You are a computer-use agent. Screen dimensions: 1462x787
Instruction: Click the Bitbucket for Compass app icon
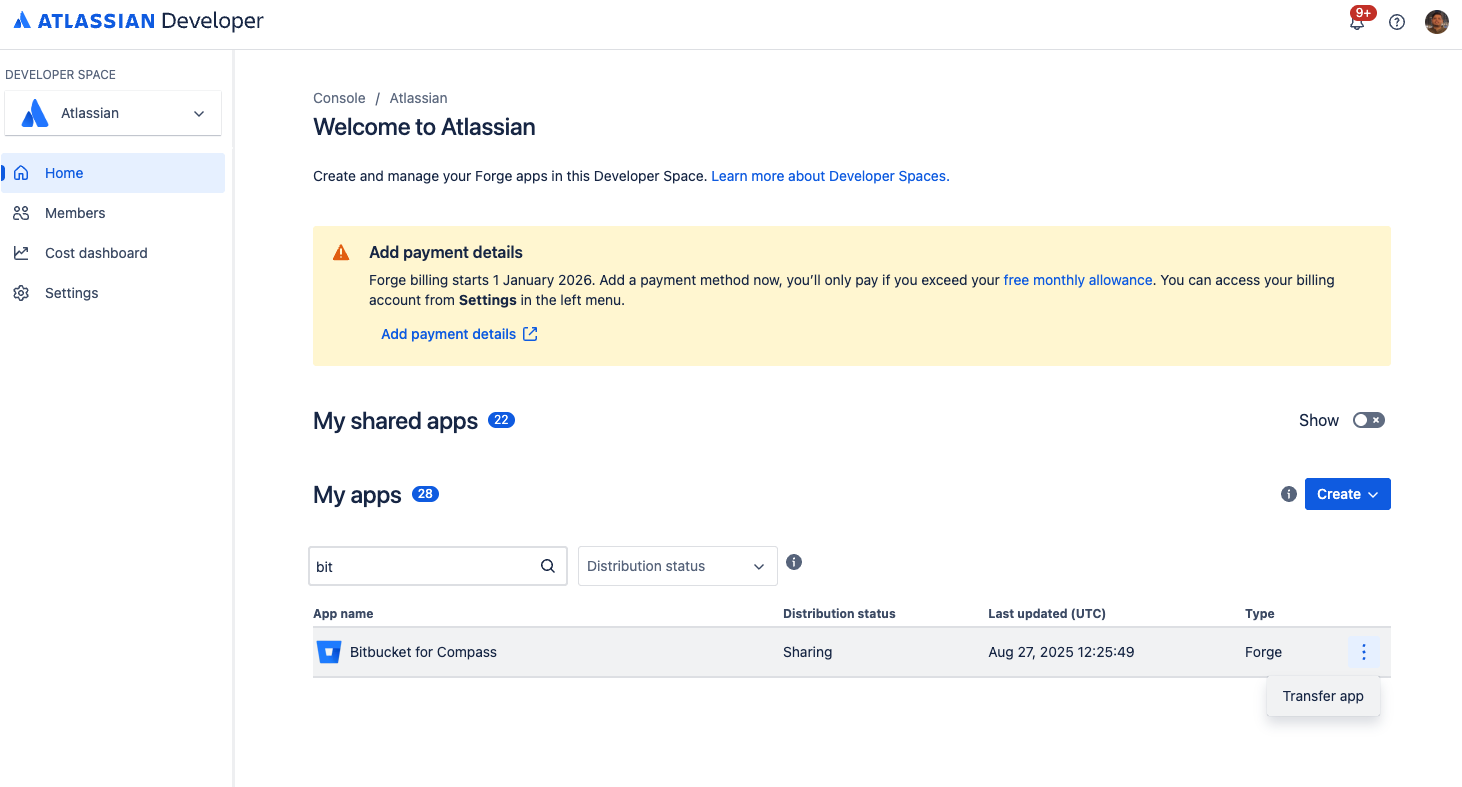point(329,652)
